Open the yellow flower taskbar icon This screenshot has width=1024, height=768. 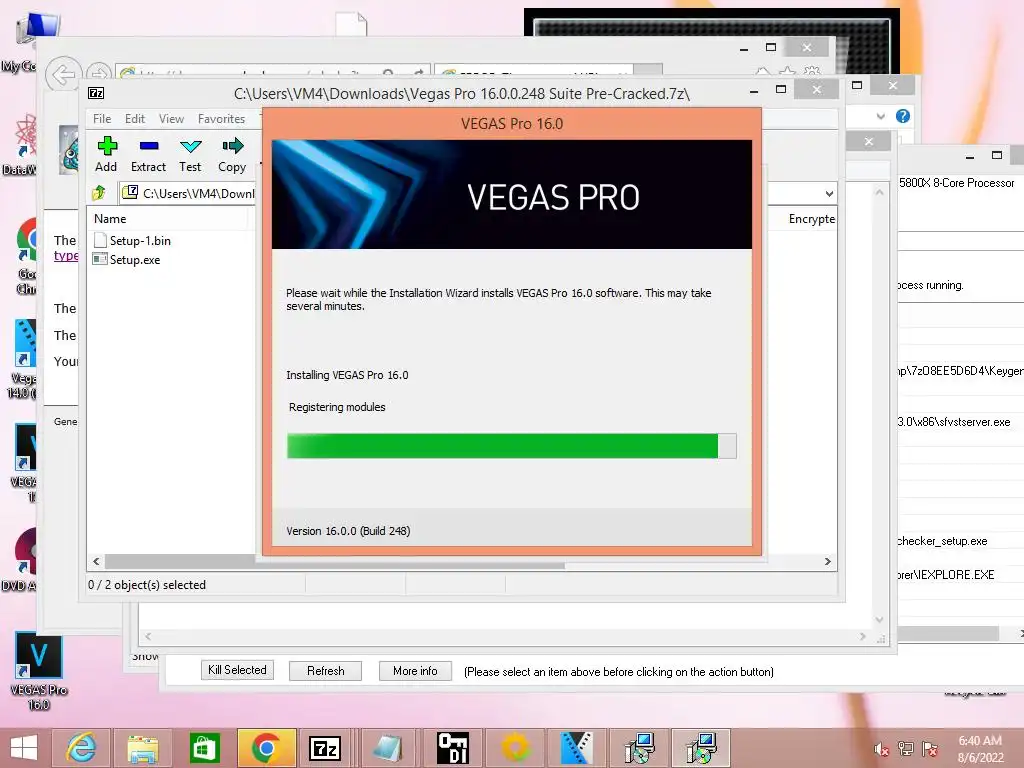click(515, 748)
